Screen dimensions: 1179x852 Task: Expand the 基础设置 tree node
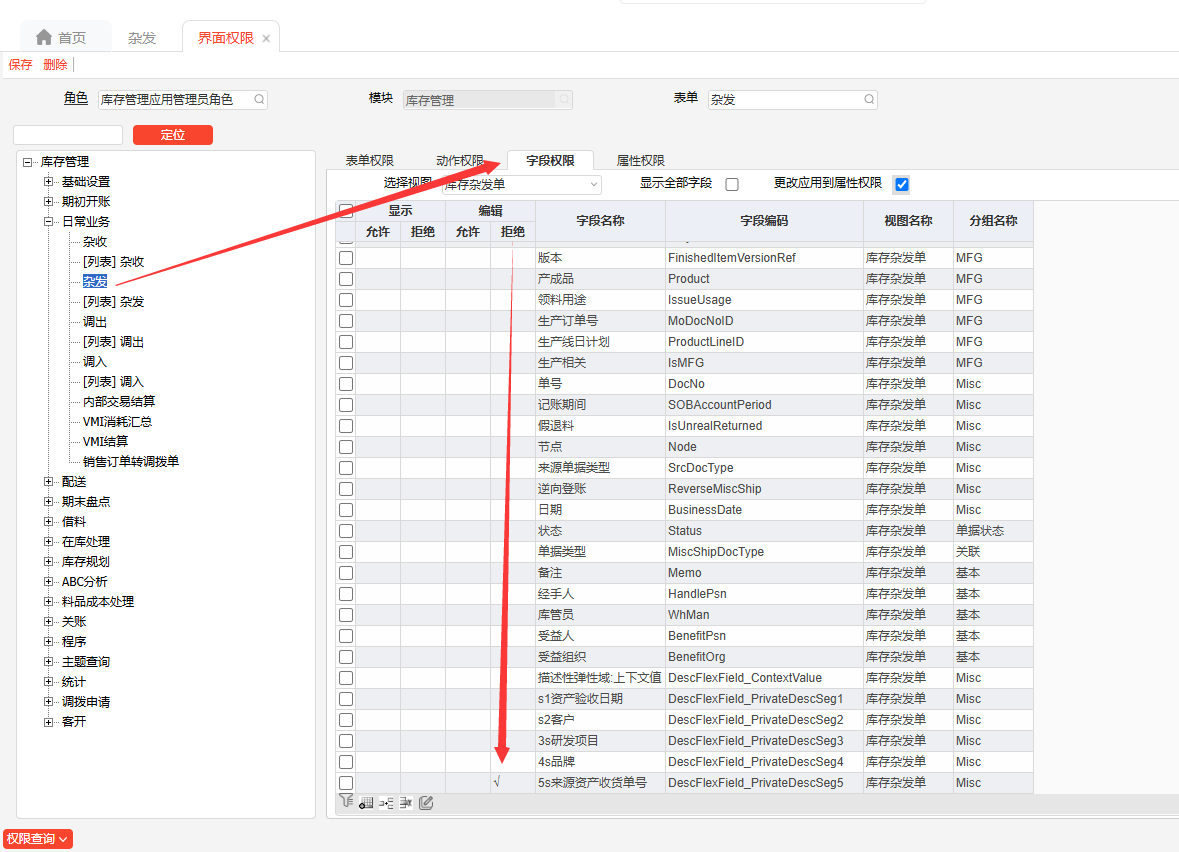pyautogui.click(x=49, y=182)
